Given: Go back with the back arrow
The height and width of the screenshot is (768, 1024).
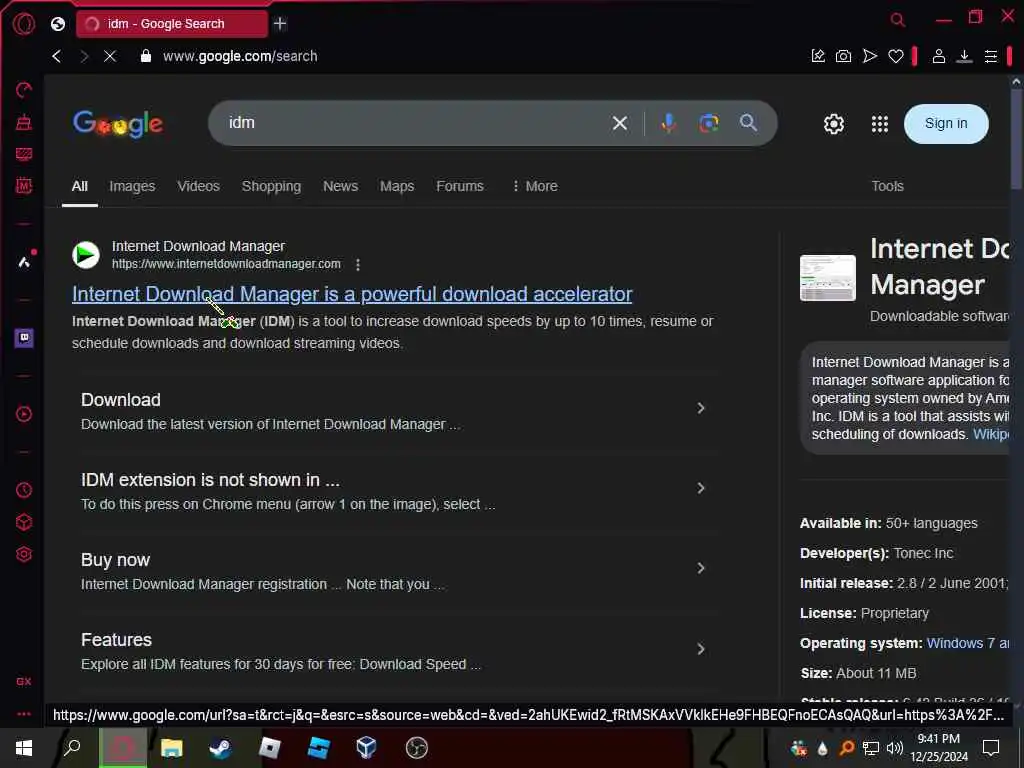Looking at the screenshot, I should [57, 56].
